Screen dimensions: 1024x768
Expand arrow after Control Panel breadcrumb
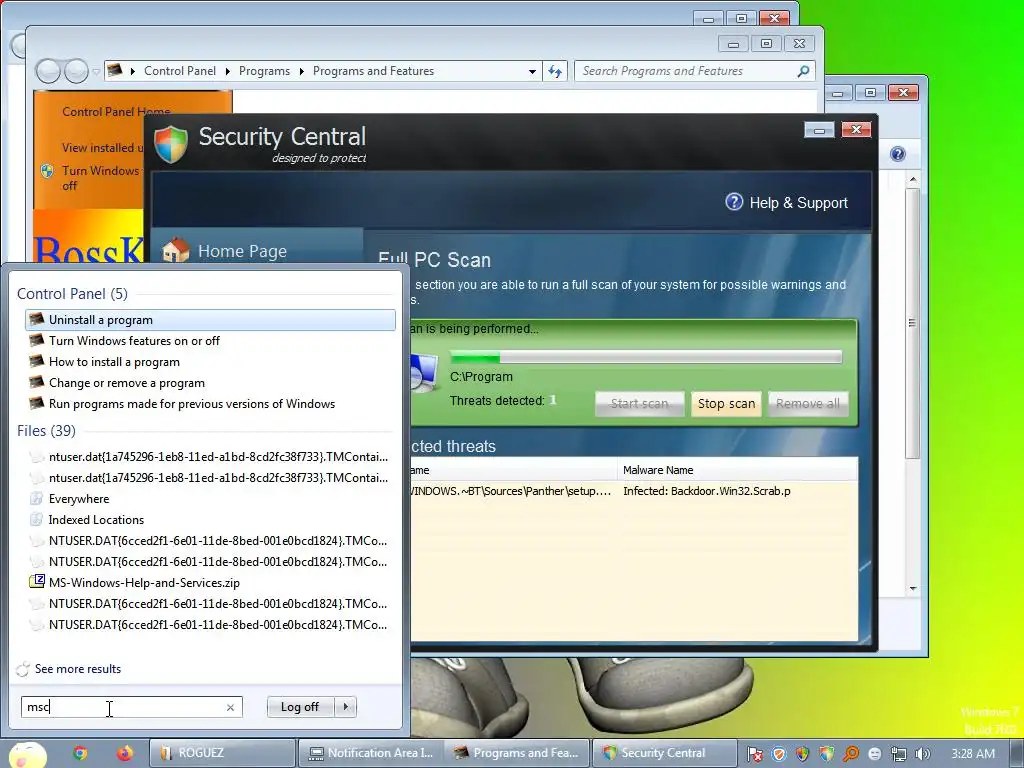pyautogui.click(x=228, y=71)
